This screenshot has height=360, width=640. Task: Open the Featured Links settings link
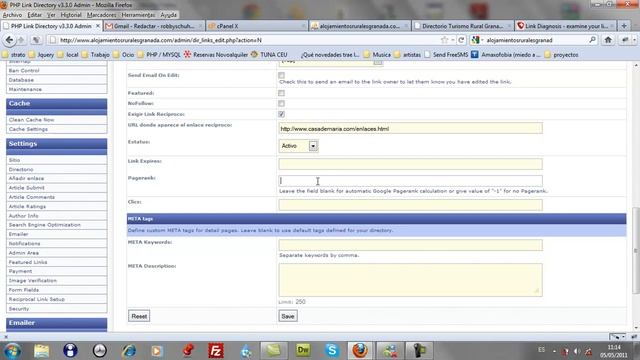28,262
